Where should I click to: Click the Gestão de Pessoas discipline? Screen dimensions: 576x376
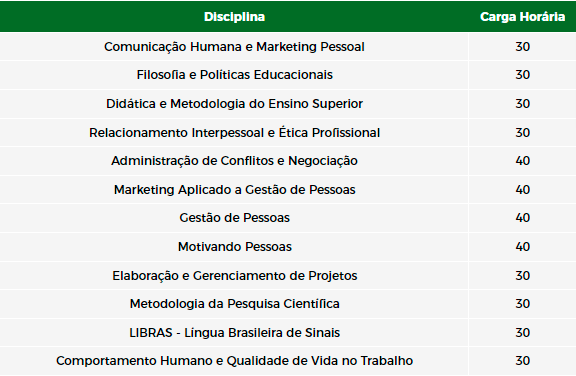(234, 218)
